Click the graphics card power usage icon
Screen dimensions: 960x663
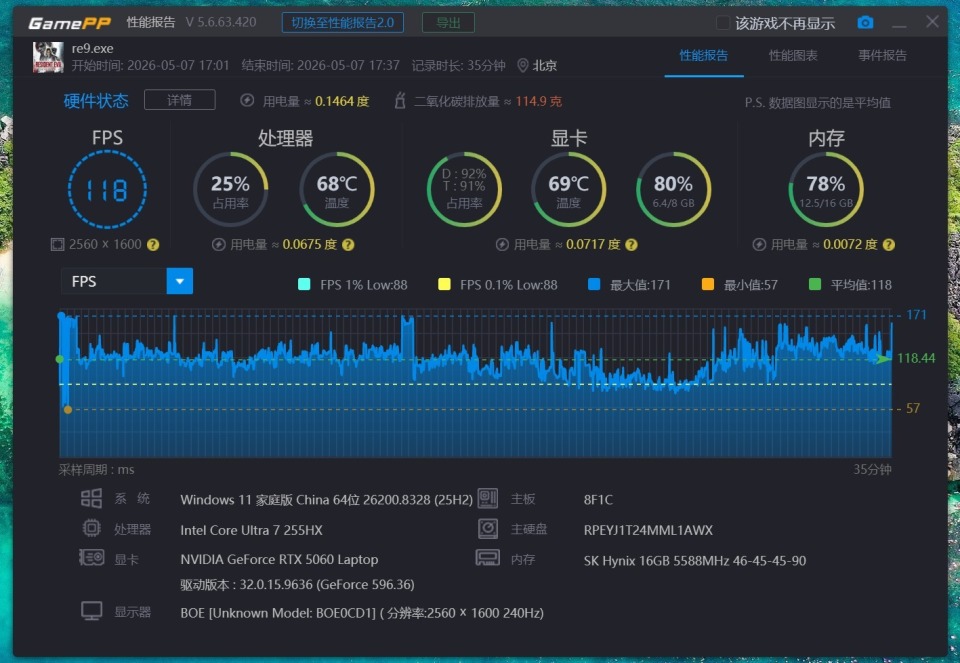[502, 245]
